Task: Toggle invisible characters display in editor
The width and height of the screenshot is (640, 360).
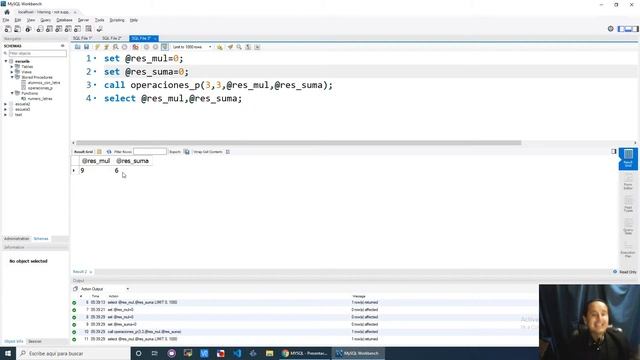Action: click(x=248, y=47)
